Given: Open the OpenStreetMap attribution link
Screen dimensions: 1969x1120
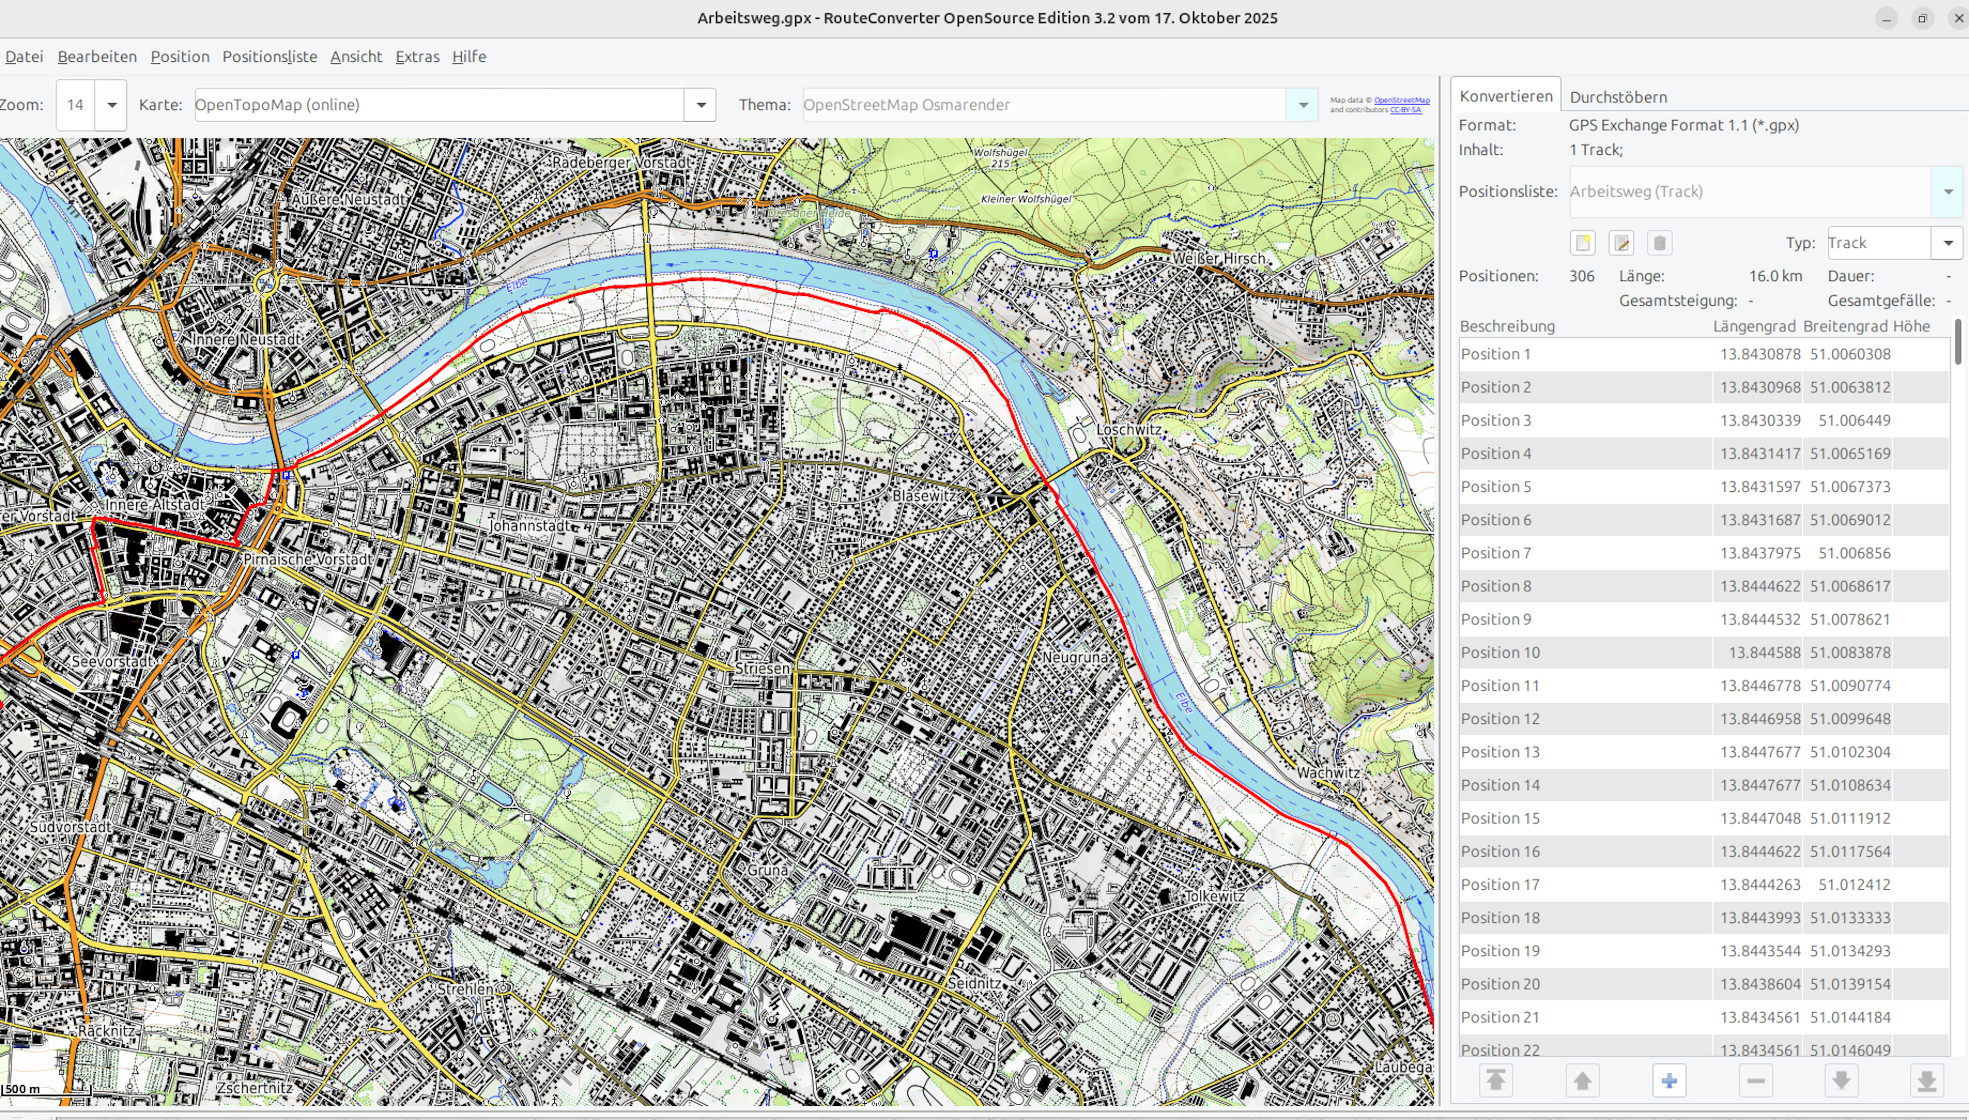Looking at the screenshot, I should coord(1401,100).
